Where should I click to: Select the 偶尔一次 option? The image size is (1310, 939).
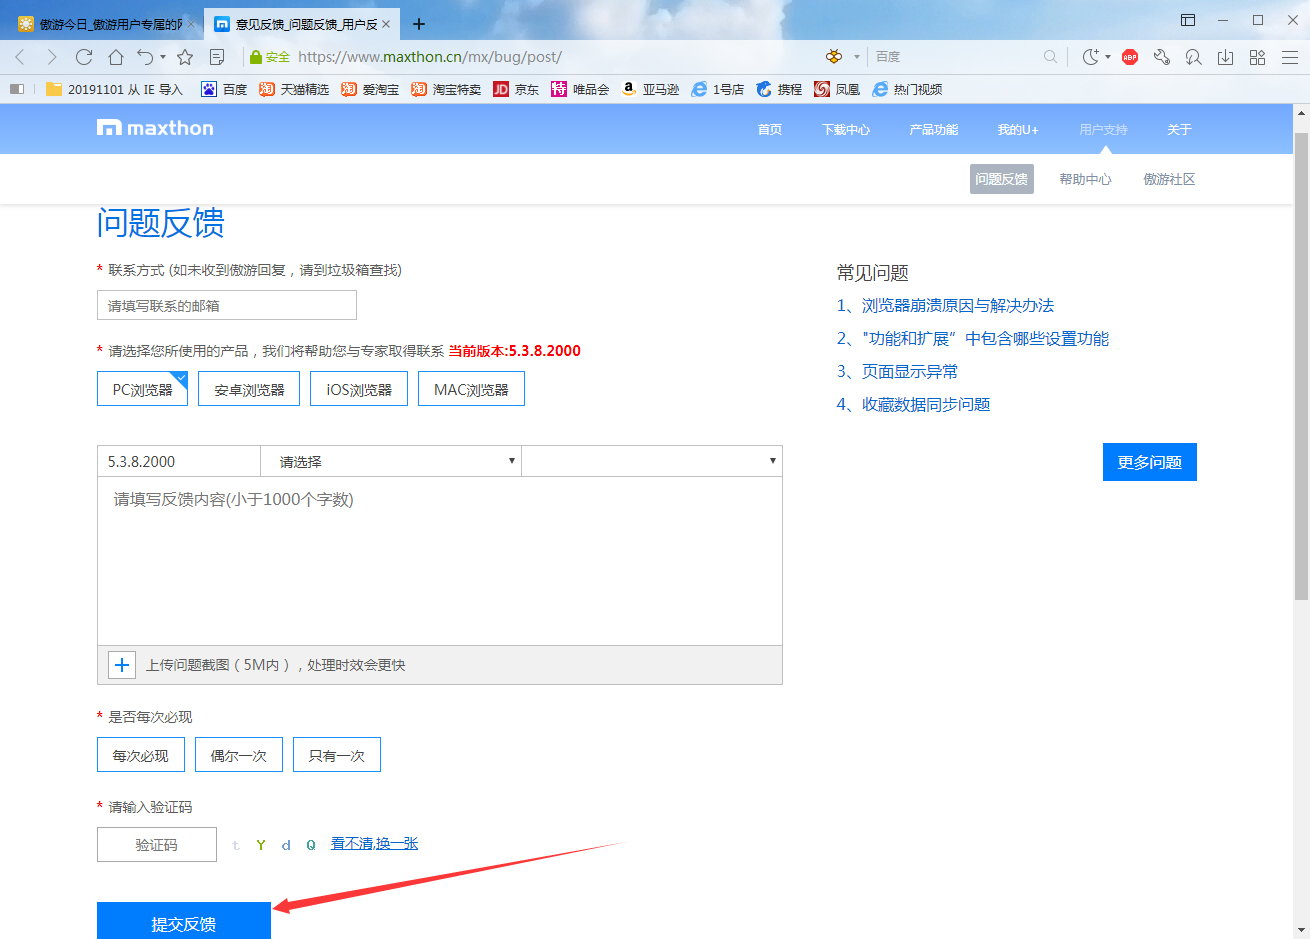click(x=238, y=754)
